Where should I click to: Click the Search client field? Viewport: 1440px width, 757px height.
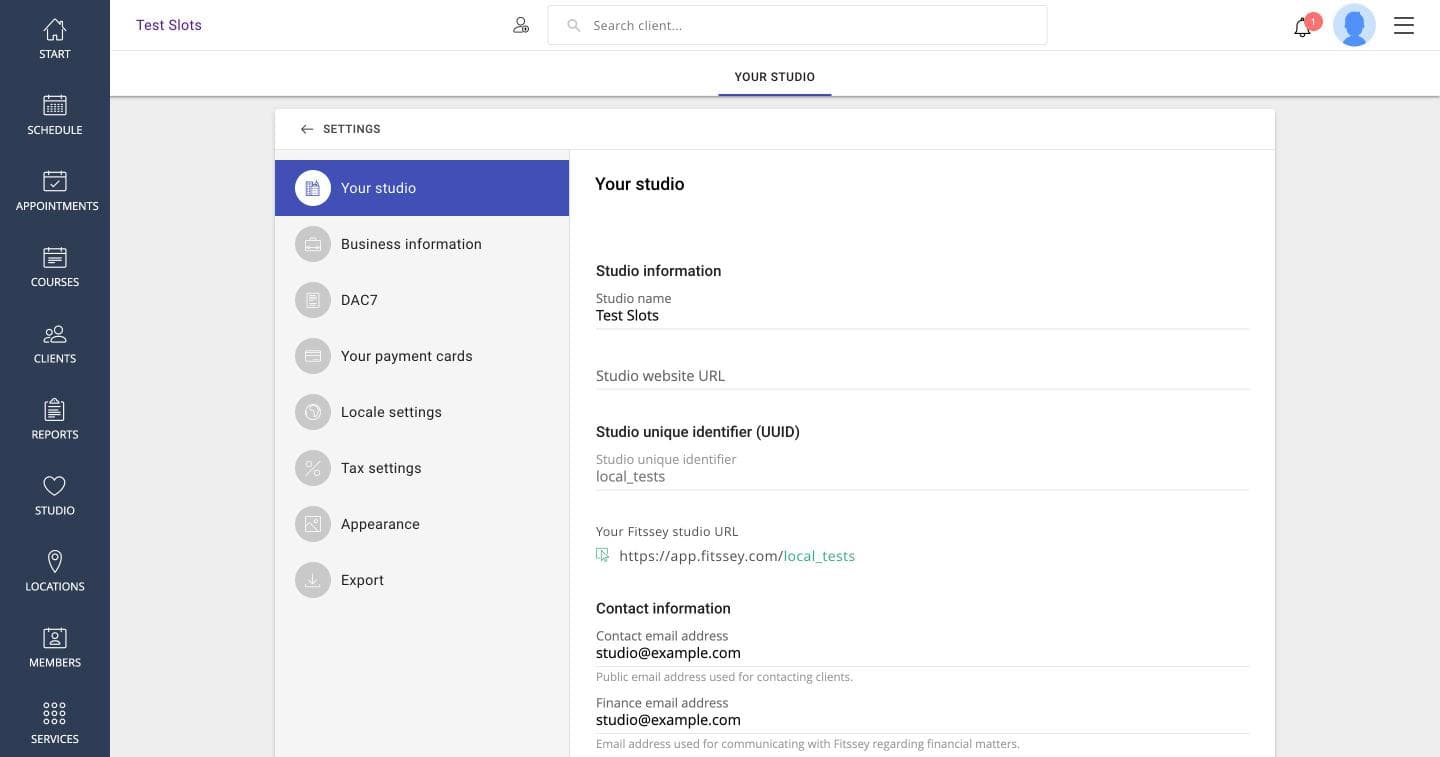(797, 25)
